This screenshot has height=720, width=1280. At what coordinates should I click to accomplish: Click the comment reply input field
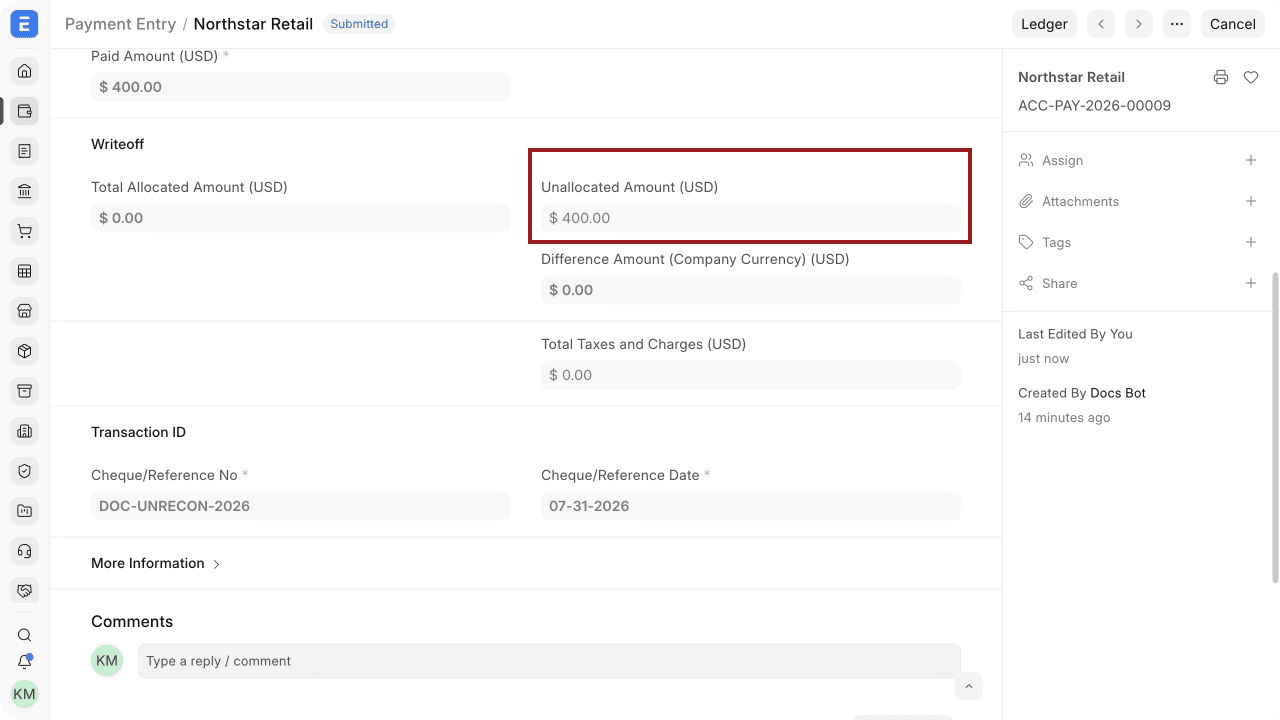[549, 661]
